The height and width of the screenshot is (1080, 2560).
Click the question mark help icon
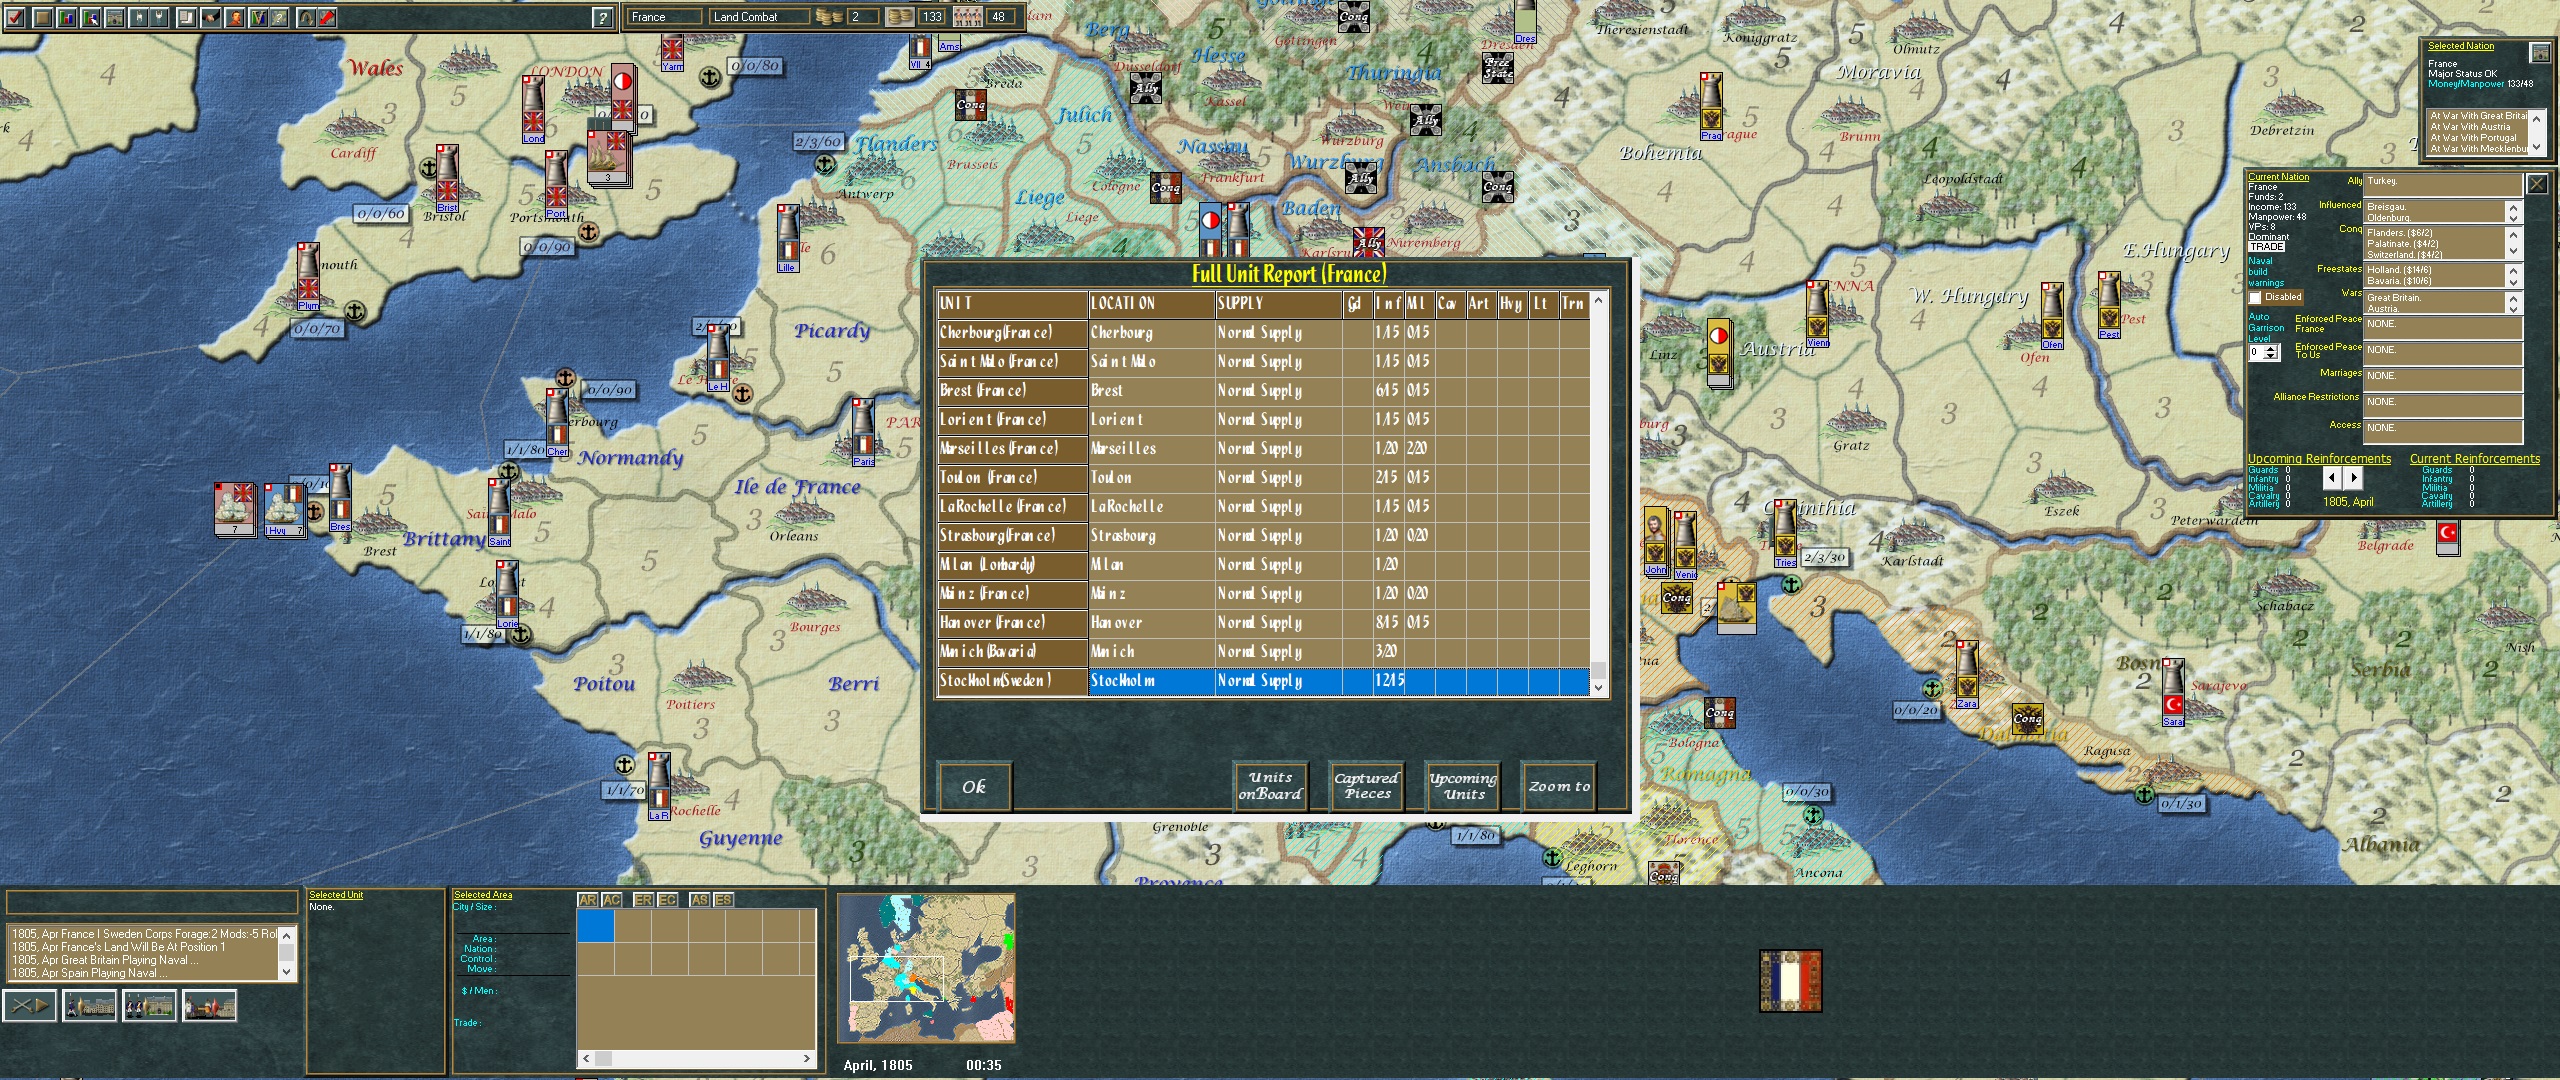602,18
